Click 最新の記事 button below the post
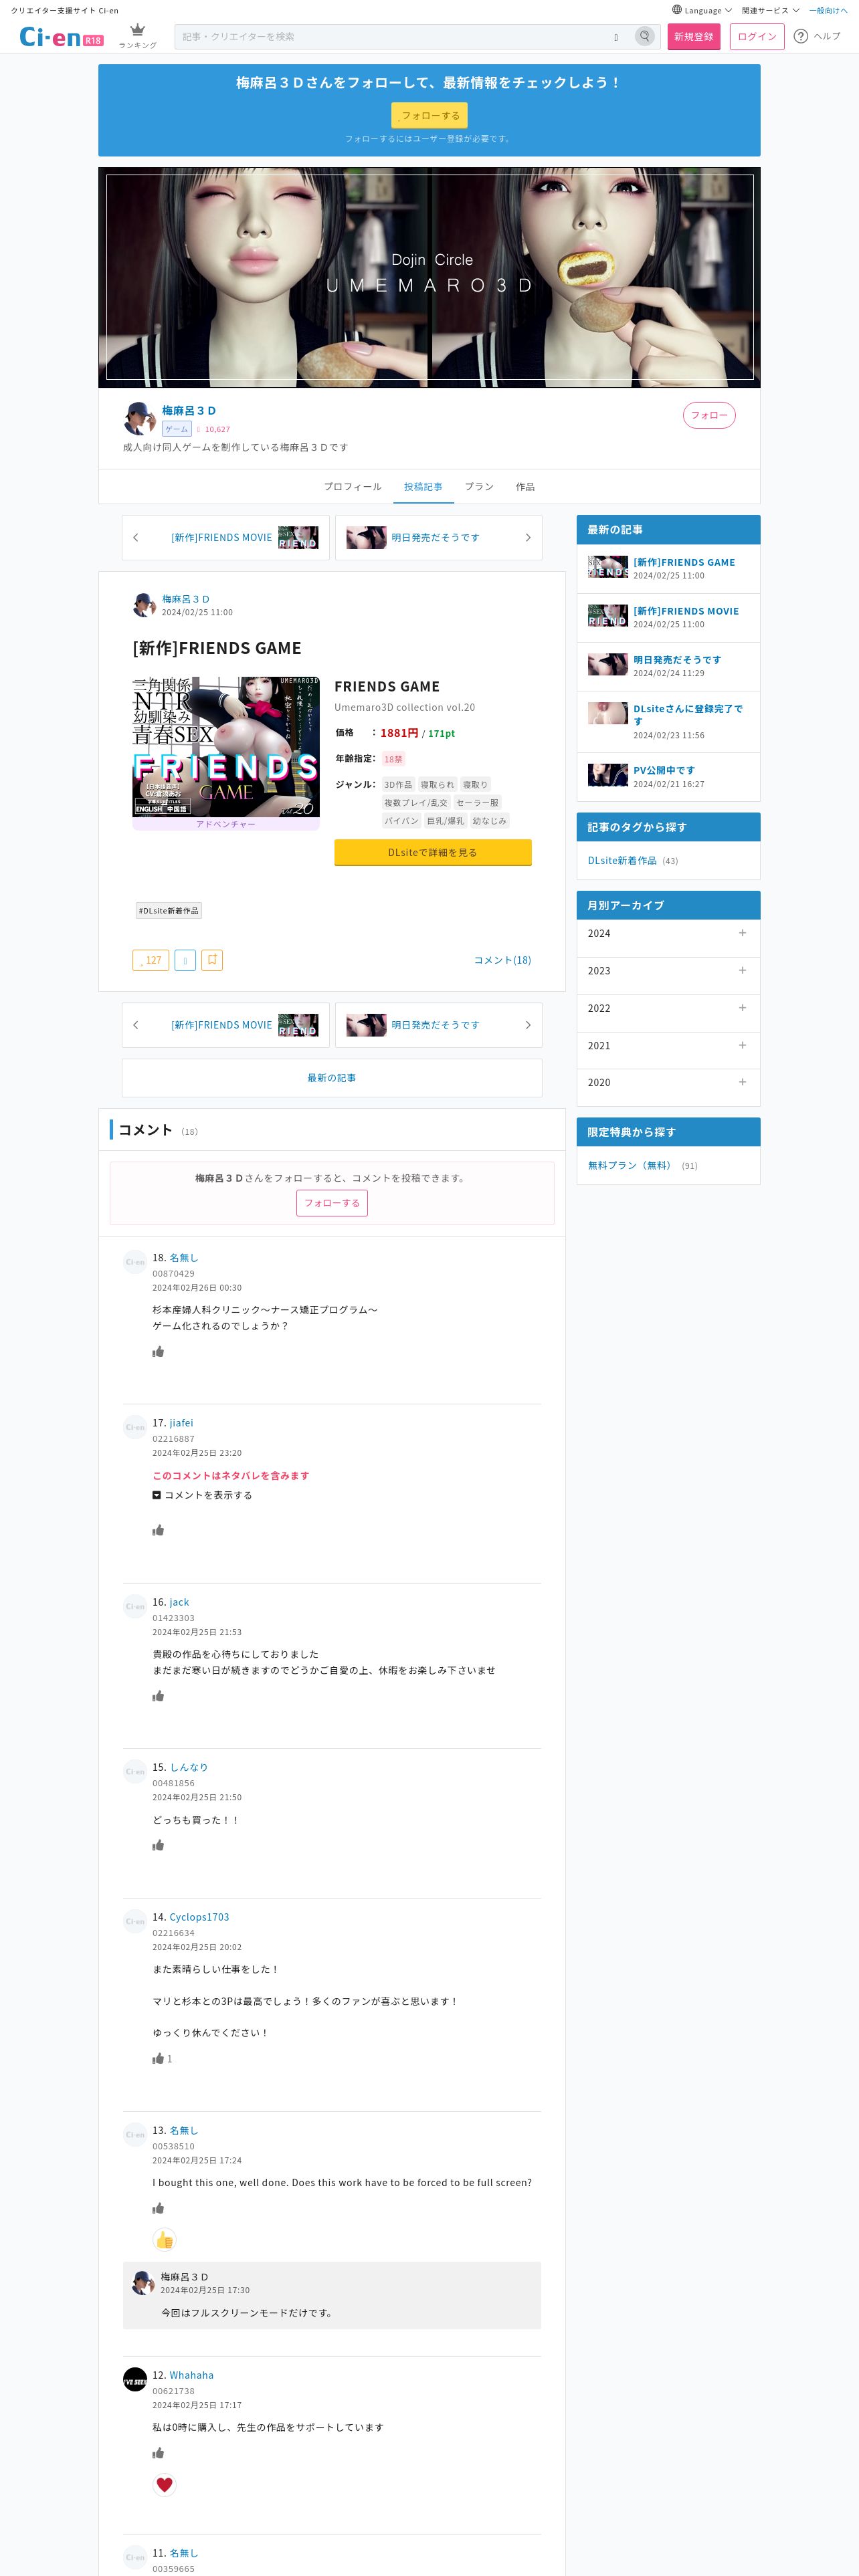Image resolution: width=859 pixels, height=2576 pixels. [332, 1078]
